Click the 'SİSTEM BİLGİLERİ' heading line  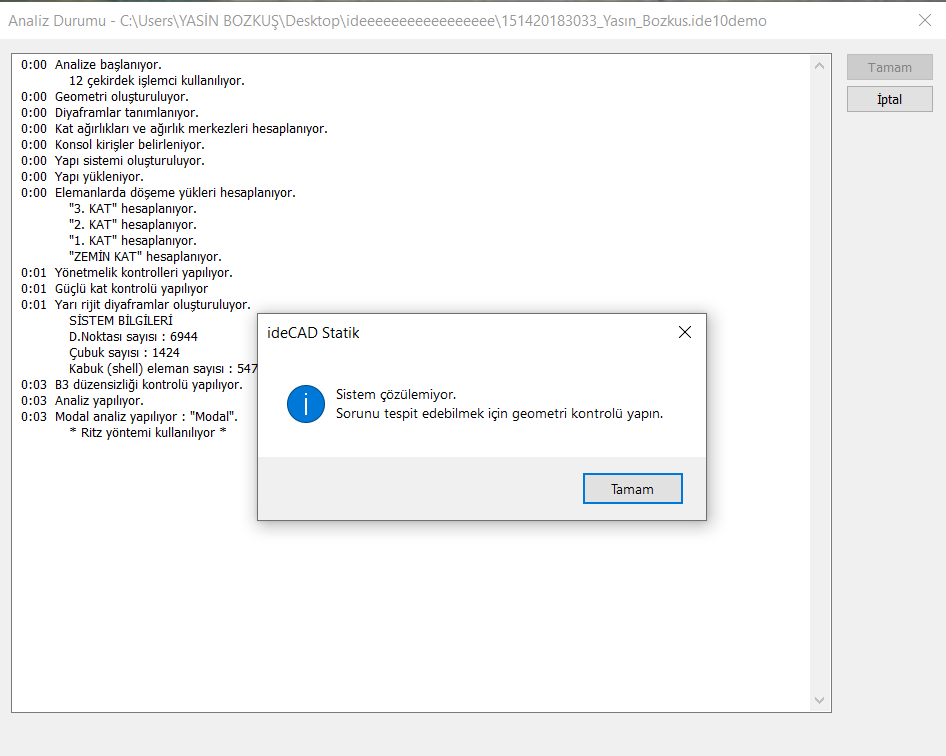121,320
